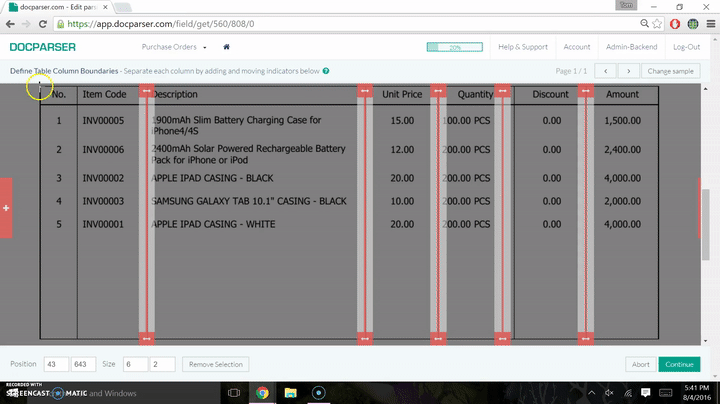Image resolution: width=720 pixels, height=404 pixels.
Task: Open Help & Support menu
Action: pyautogui.click(x=523, y=47)
